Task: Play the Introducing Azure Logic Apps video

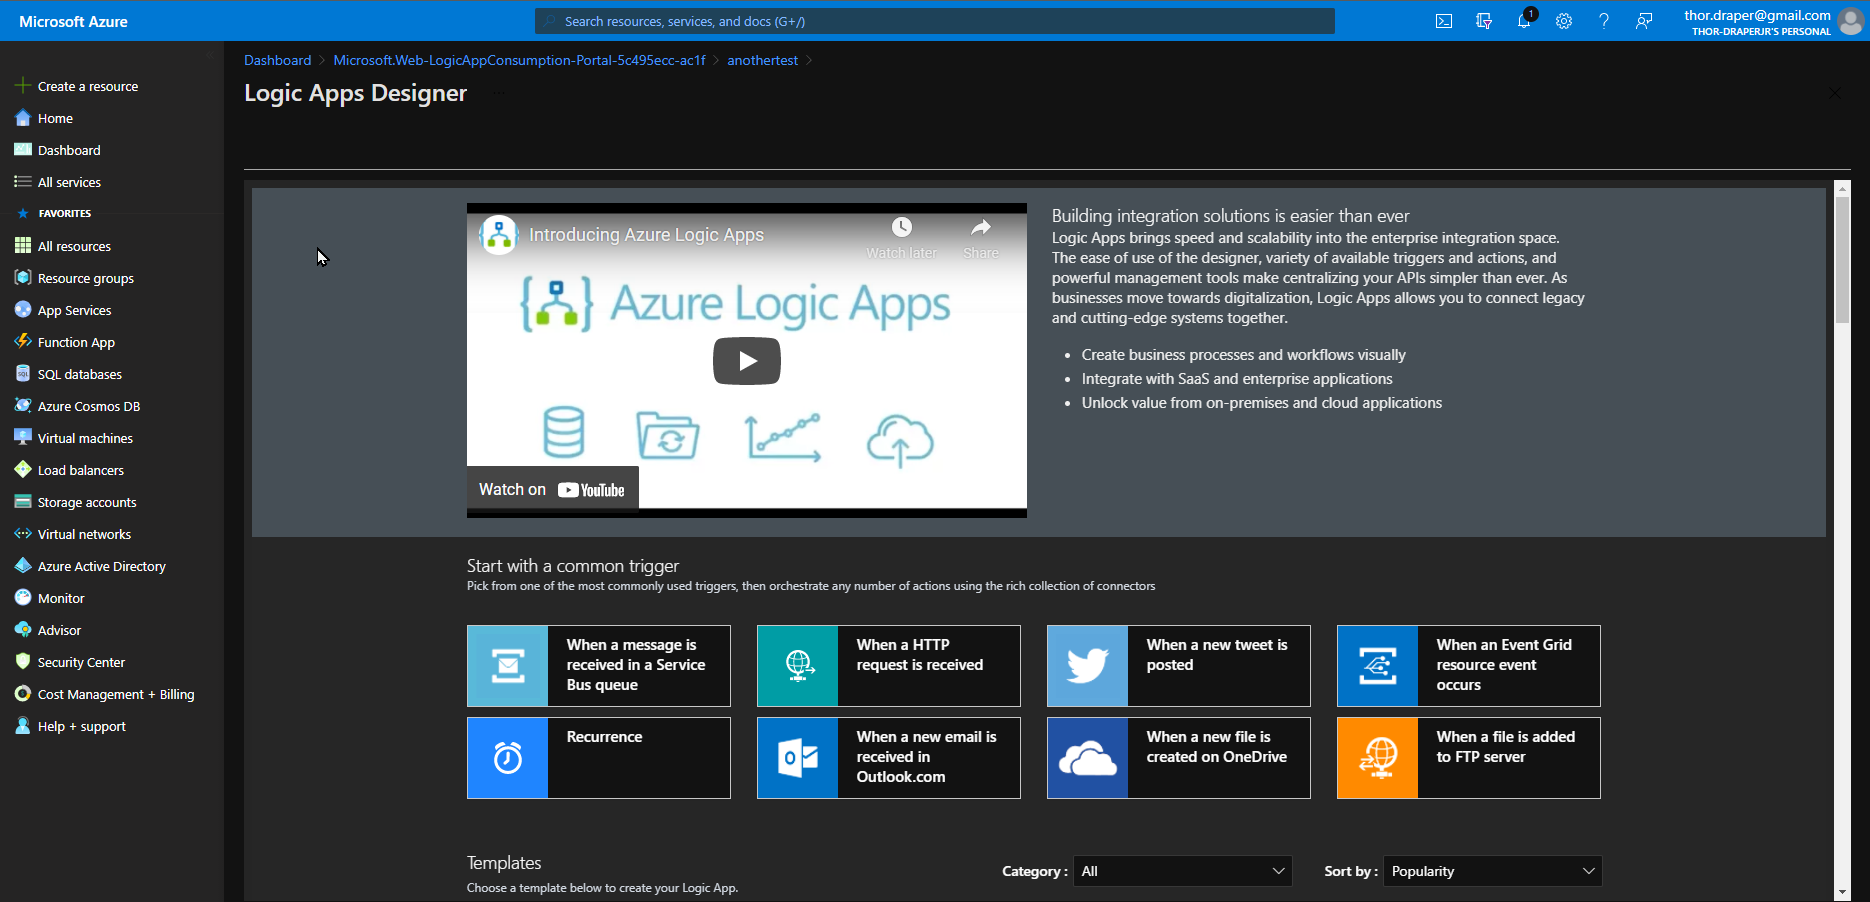Action: [x=747, y=361]
